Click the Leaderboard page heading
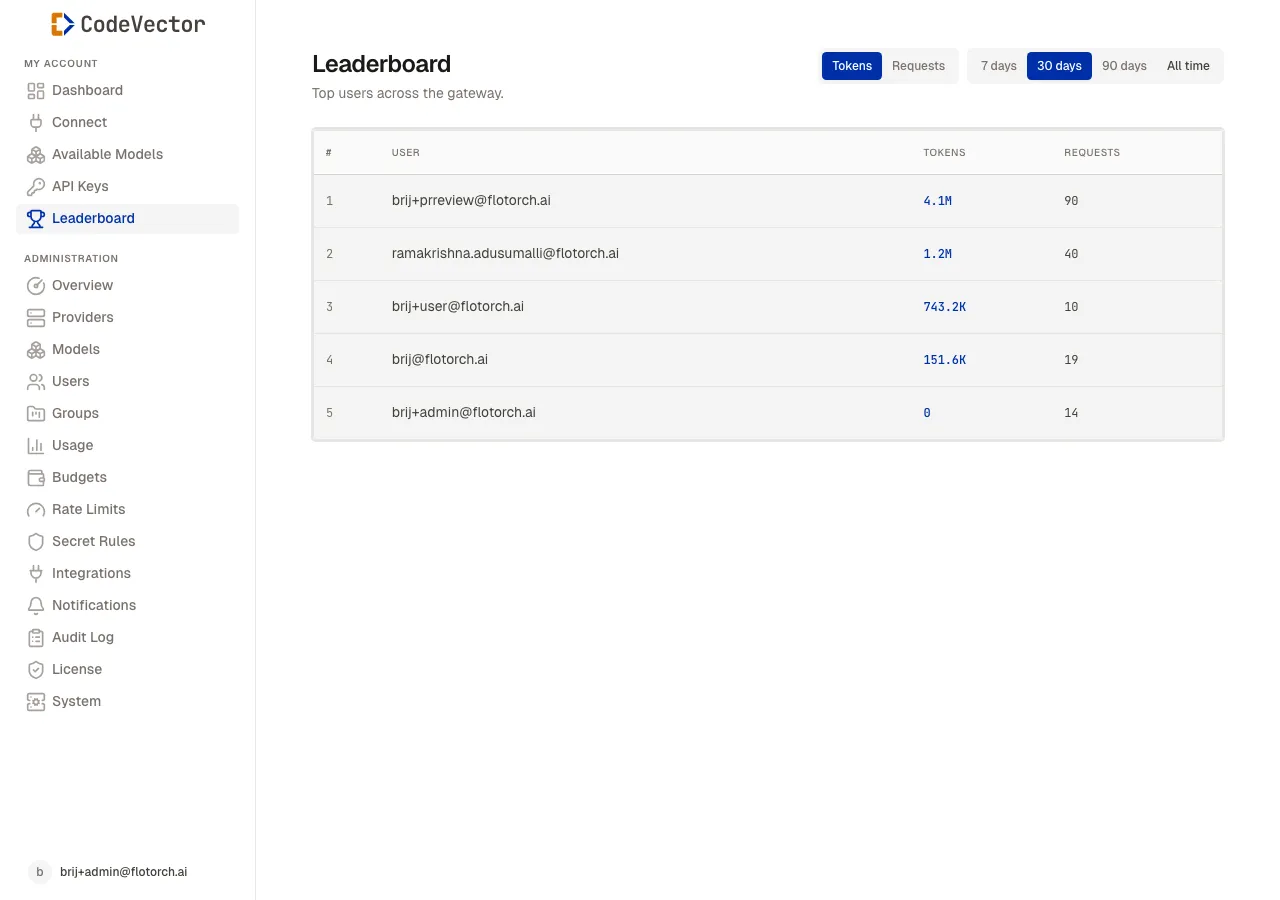The height and width of the screenshot is (900, 1280). [x=382, y=64]
